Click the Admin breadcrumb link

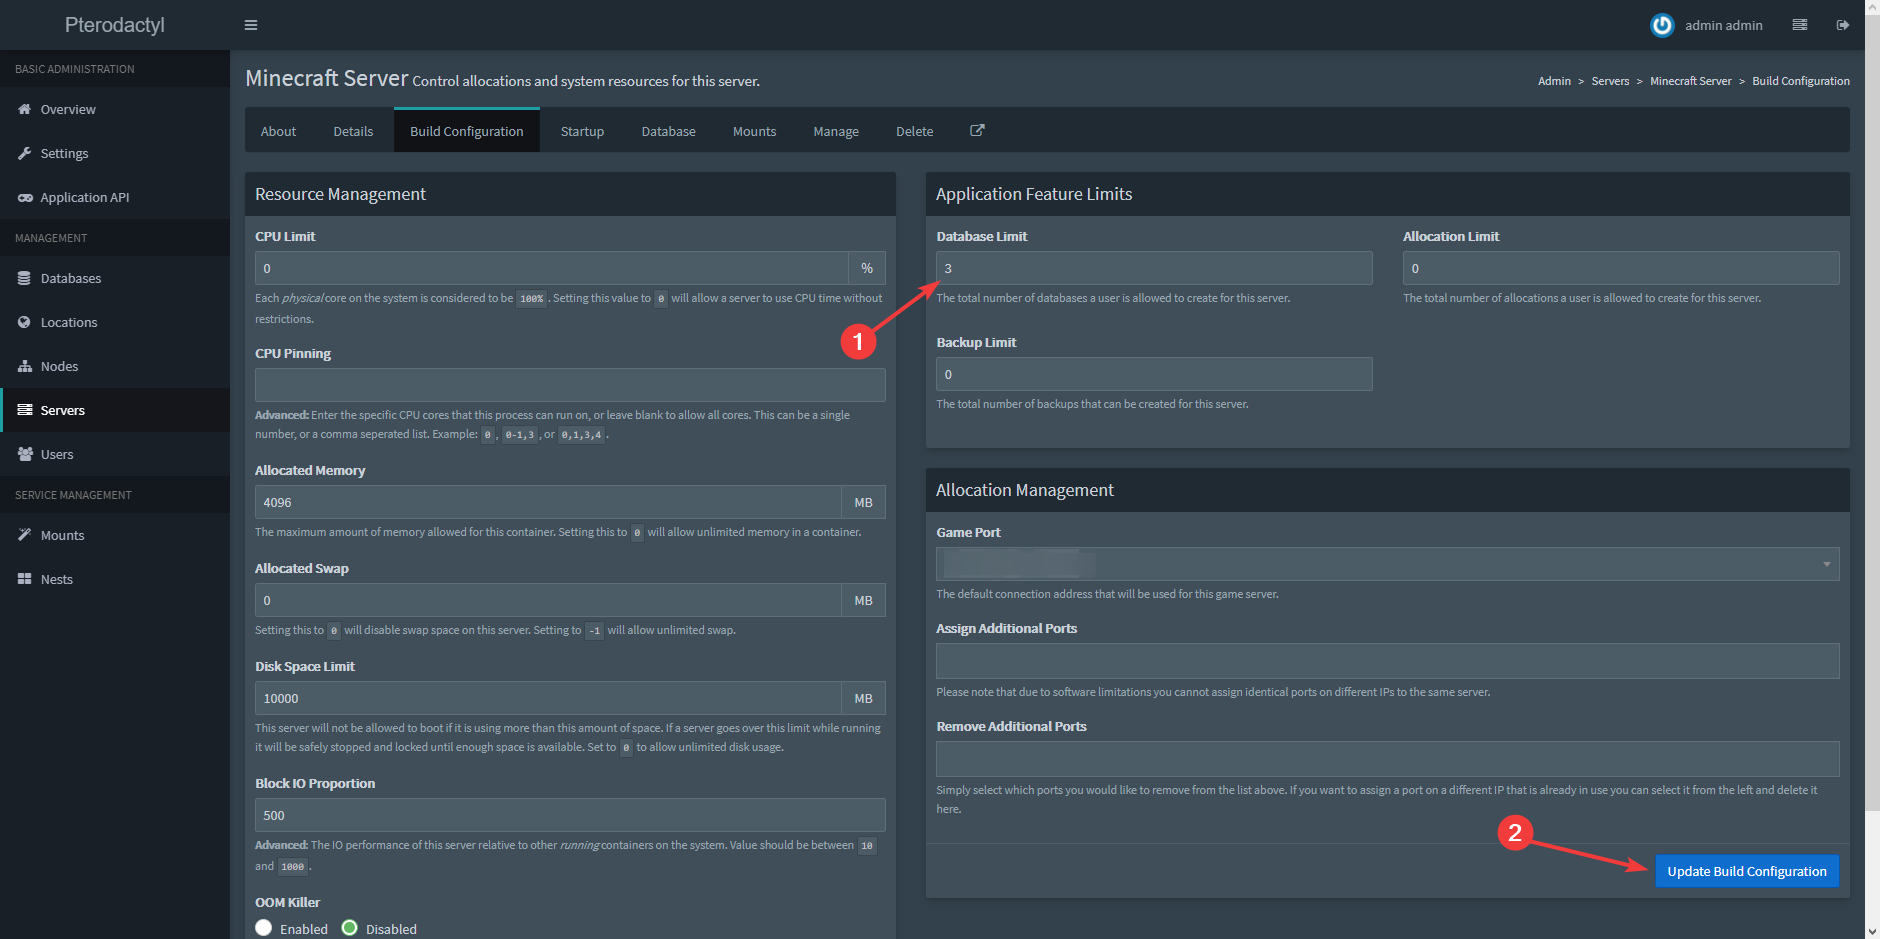click(1554, 81)
